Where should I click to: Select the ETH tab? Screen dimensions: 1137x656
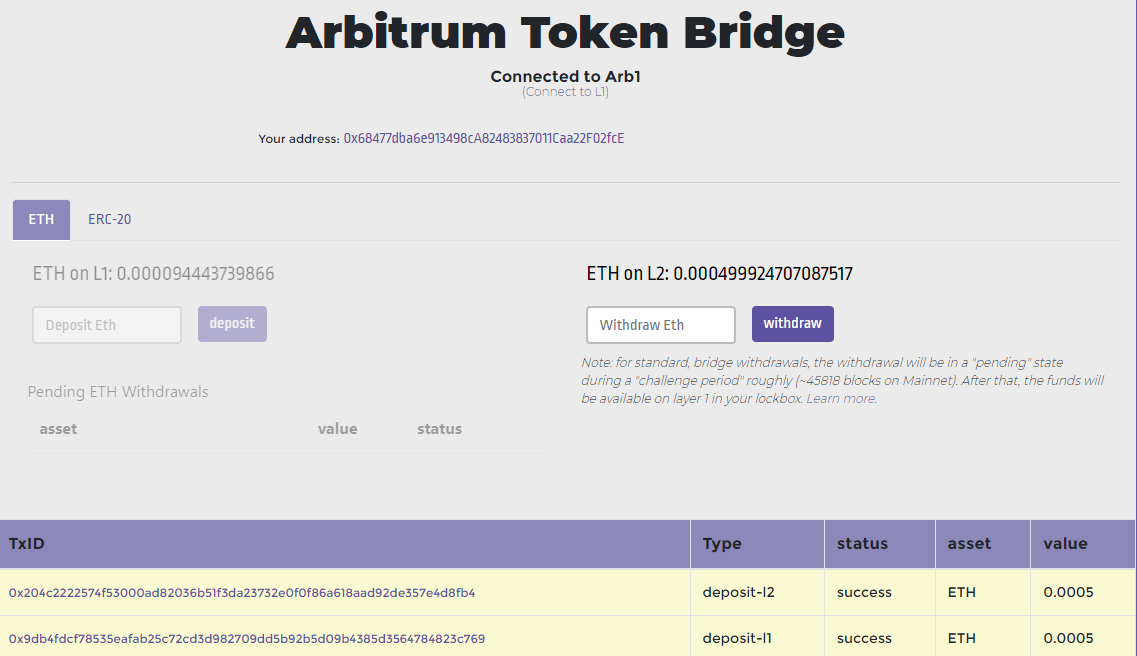coord(40,219)
